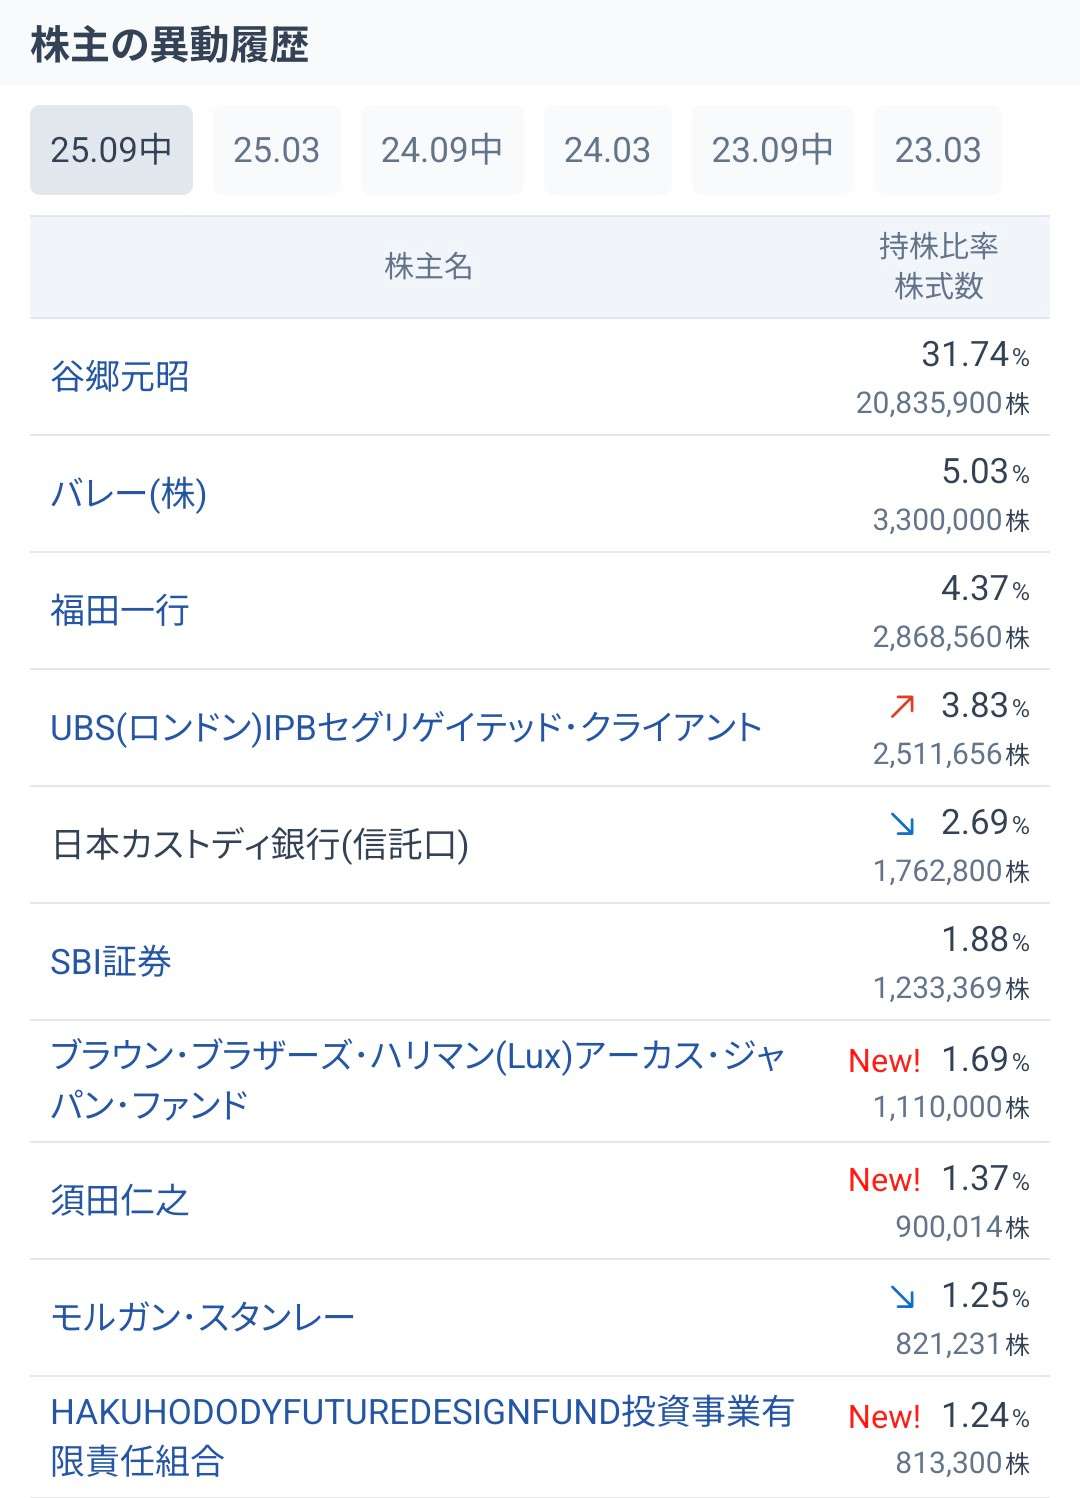
Task: Select the 23.03 period tab
Action: (937, 150)
